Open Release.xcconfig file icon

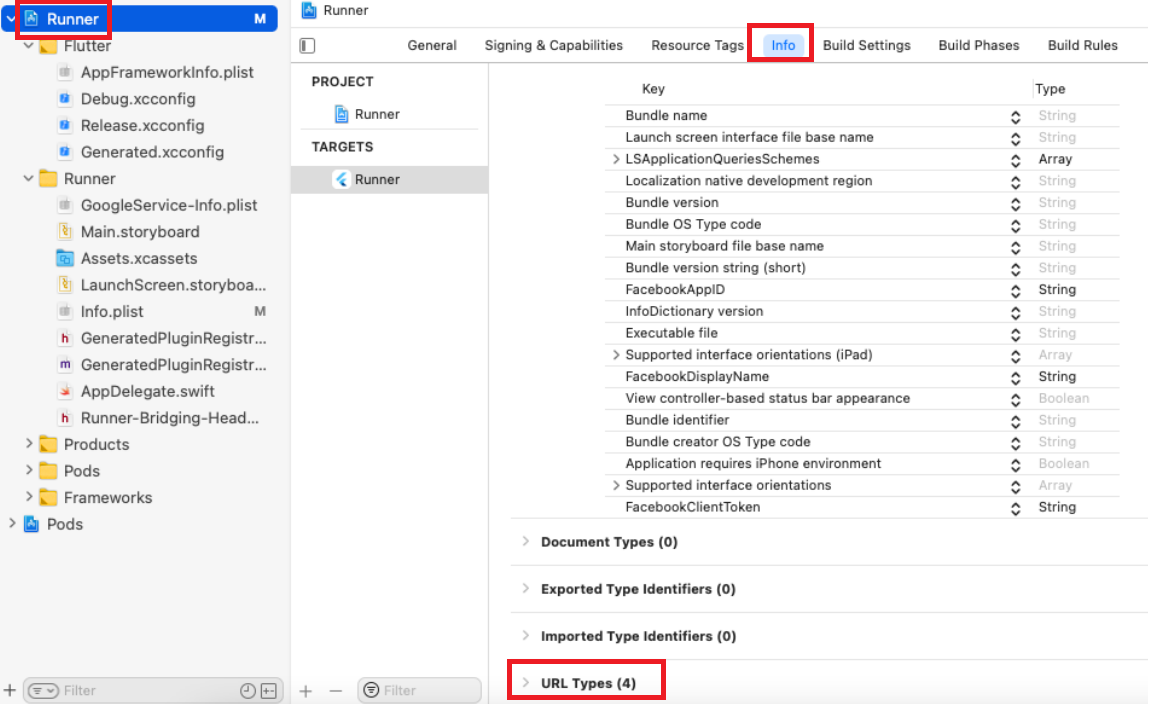click(65, 125)
